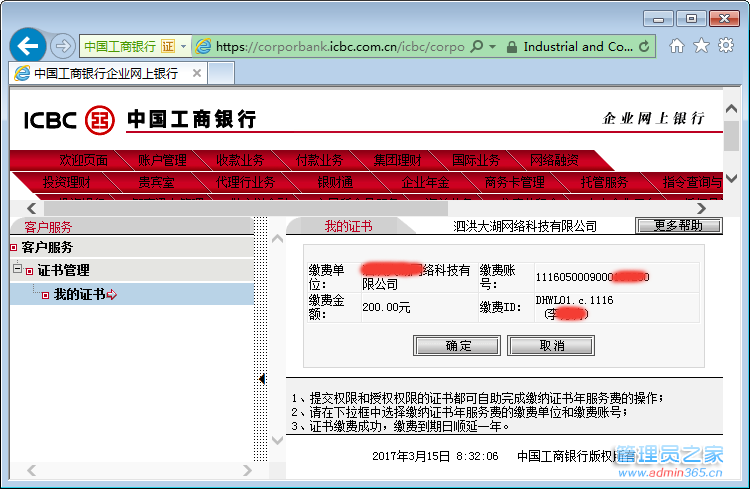Open the 商务卡管理 menu
Image resolution: width=750 pixels, height=489 pixels.
tap(515, 182)
